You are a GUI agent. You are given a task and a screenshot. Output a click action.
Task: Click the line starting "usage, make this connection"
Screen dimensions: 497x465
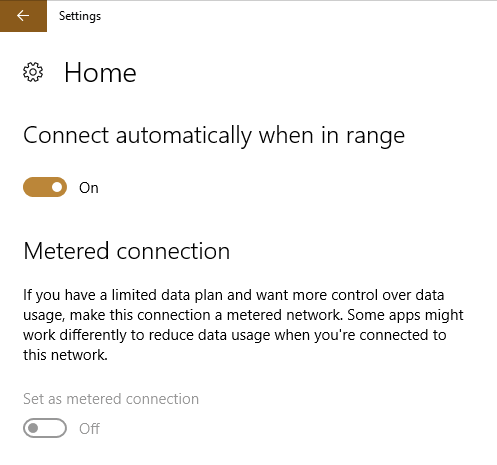[x=243, y=315]
